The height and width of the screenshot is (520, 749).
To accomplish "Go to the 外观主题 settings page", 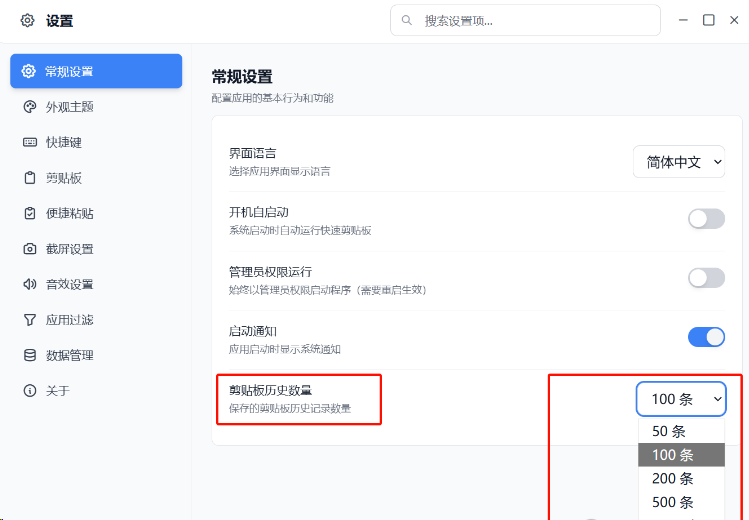I will pos(96,106).
